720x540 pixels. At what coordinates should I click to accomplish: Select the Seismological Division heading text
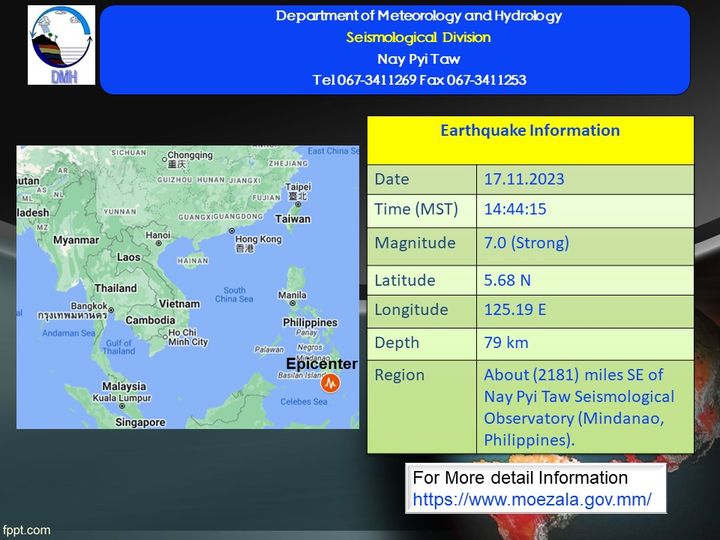click(x=419, y=37)
